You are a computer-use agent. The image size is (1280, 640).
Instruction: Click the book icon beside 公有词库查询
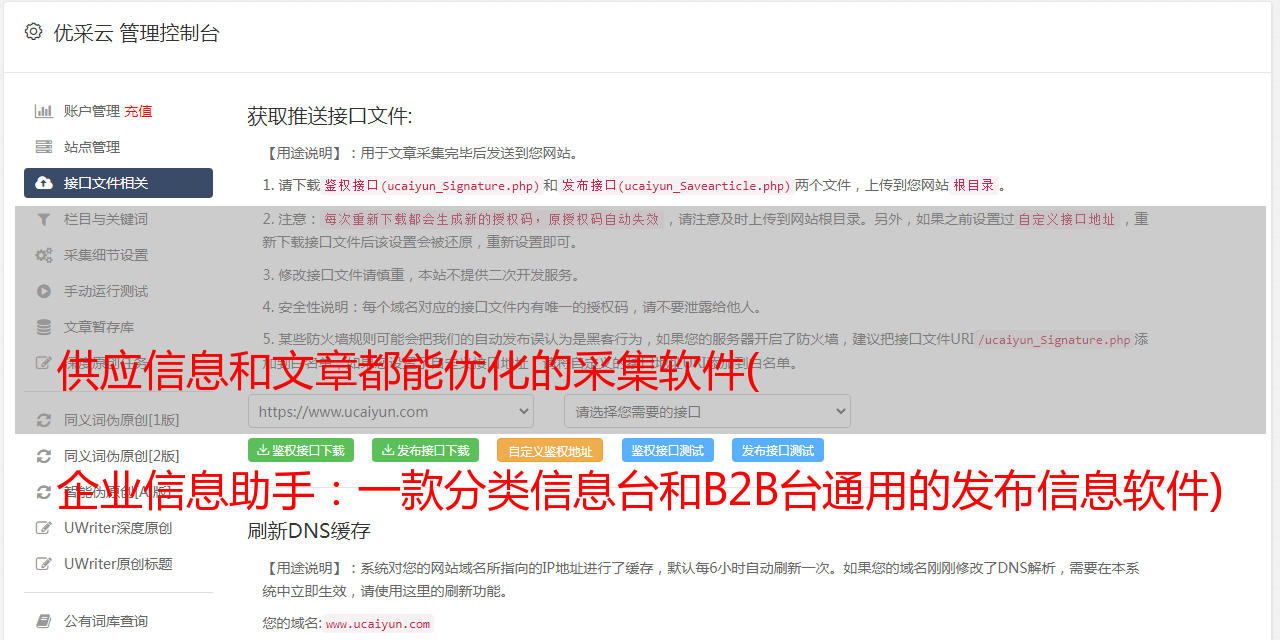[x=44, y=621]
